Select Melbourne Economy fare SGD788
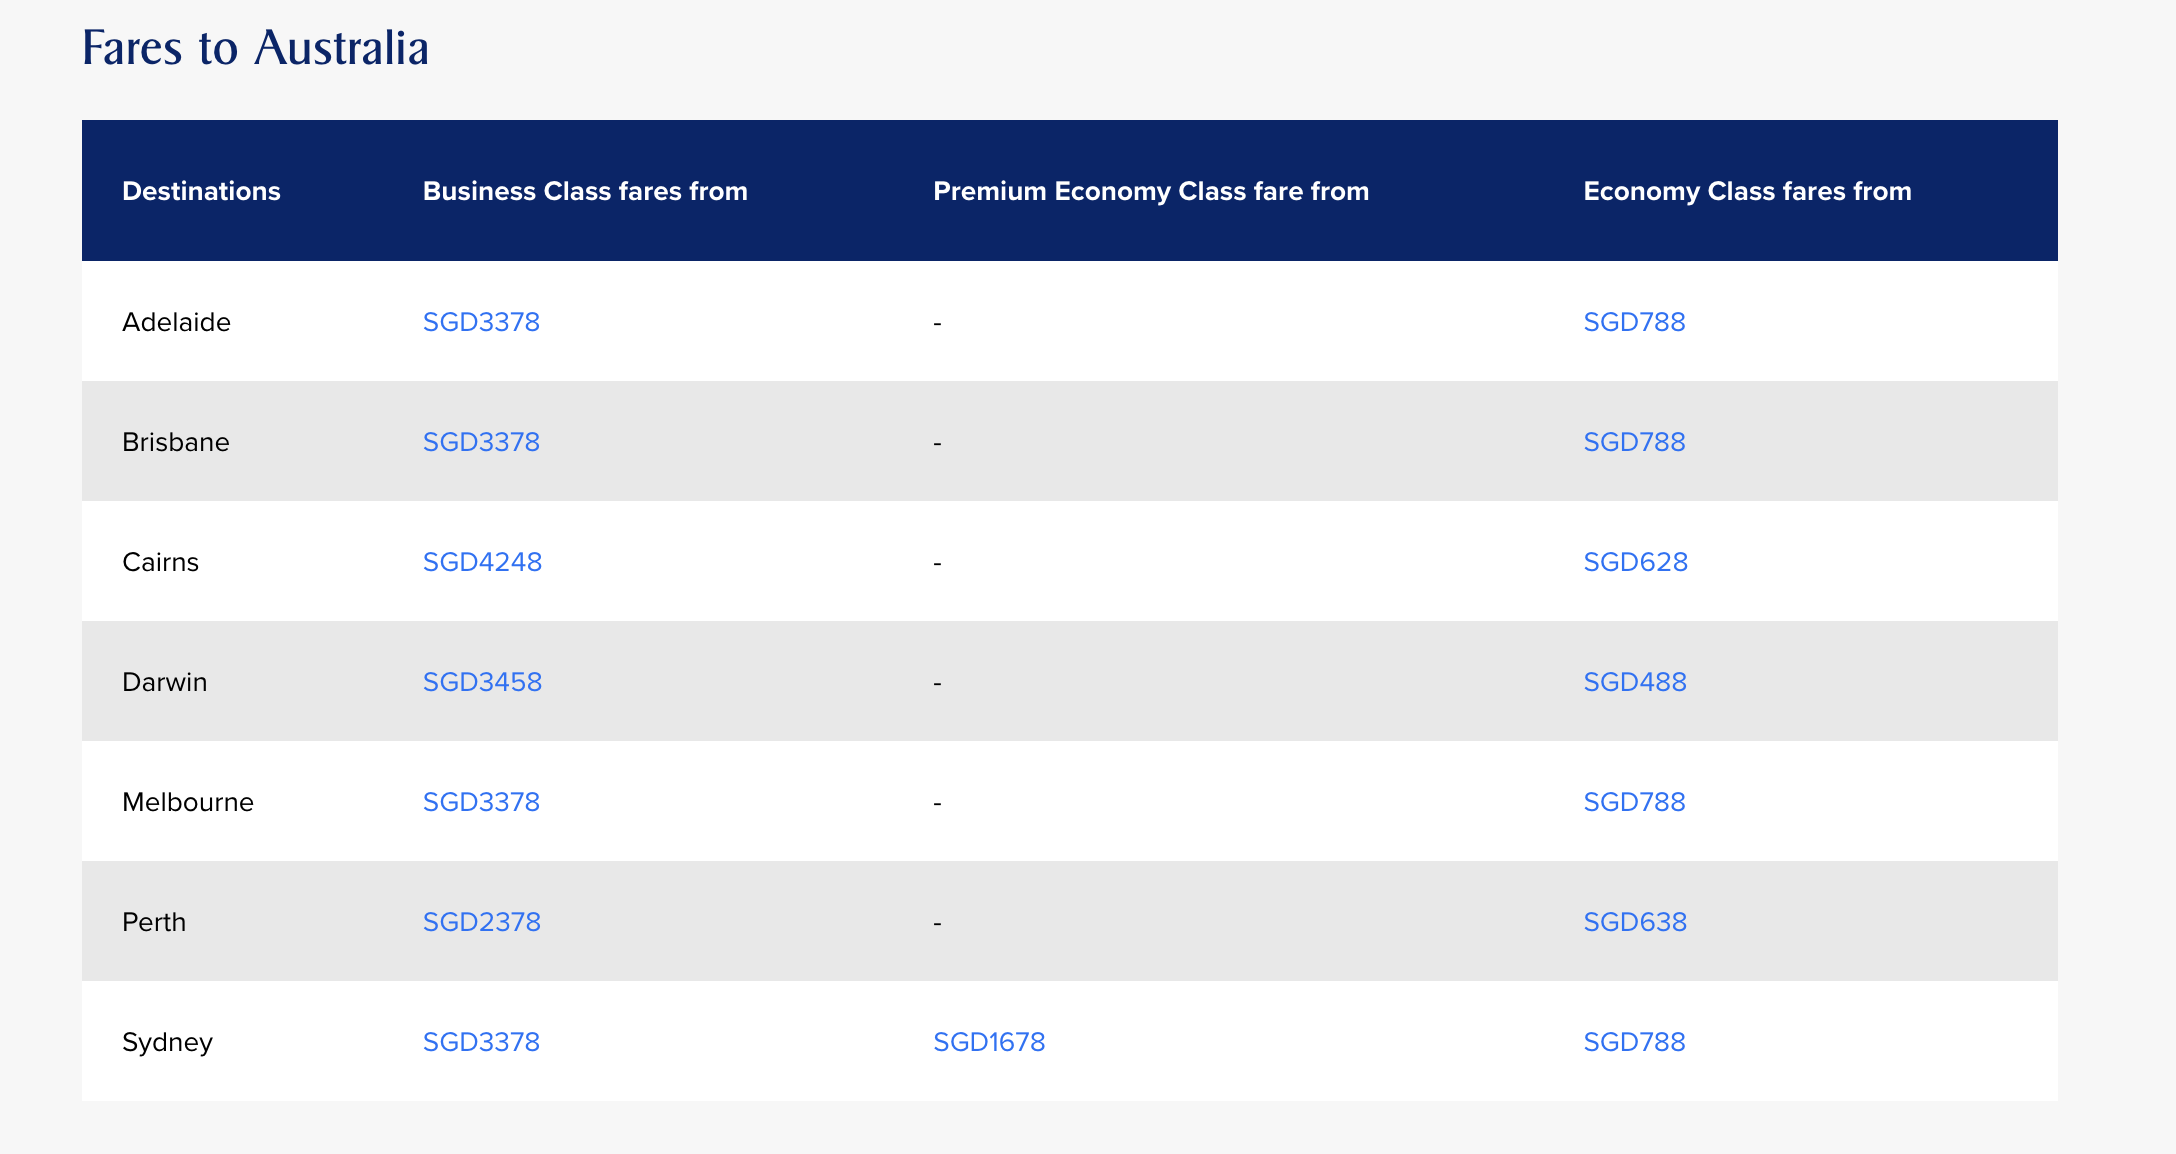This screenshot has height=1154, width=2176. point(1634,802)
